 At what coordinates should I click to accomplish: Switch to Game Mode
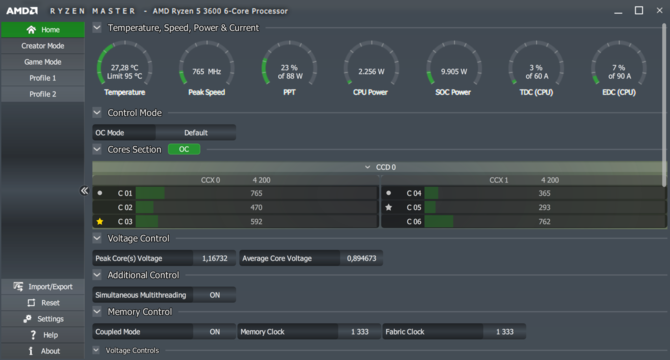[x=43, y=62]
